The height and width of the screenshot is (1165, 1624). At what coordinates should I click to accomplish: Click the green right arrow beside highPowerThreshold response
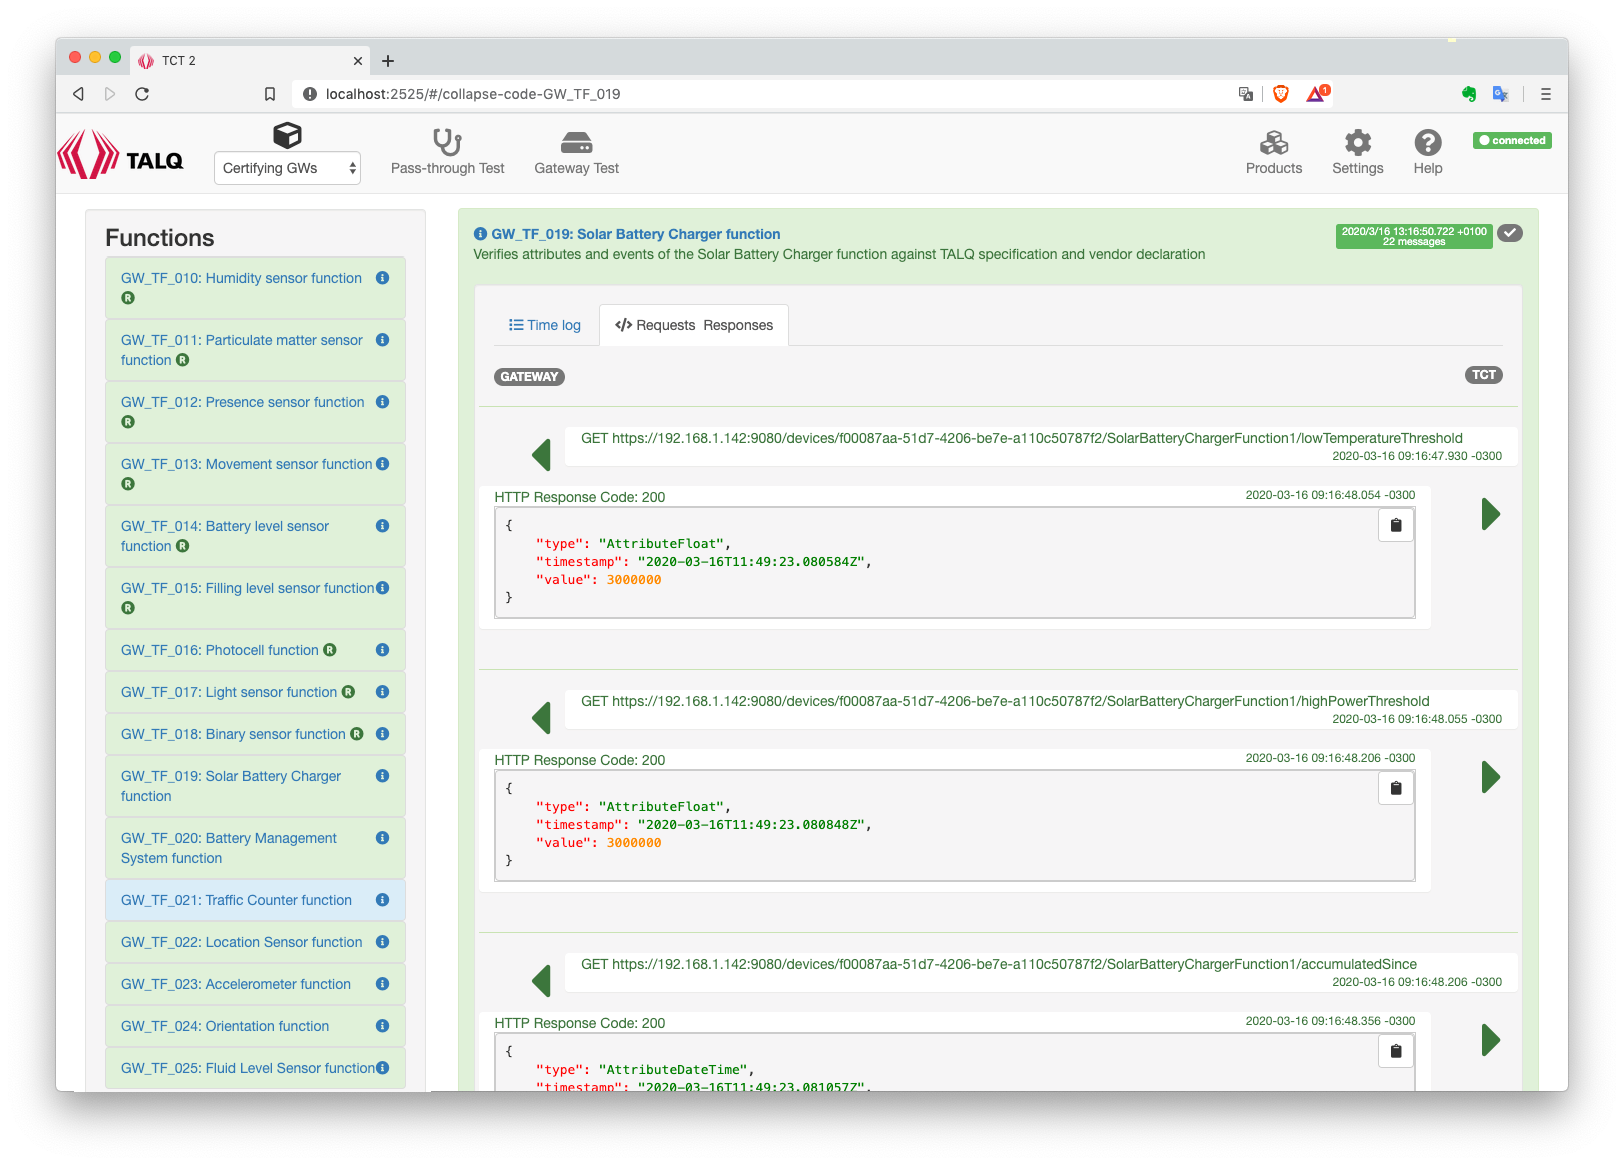pos(1490,777)
